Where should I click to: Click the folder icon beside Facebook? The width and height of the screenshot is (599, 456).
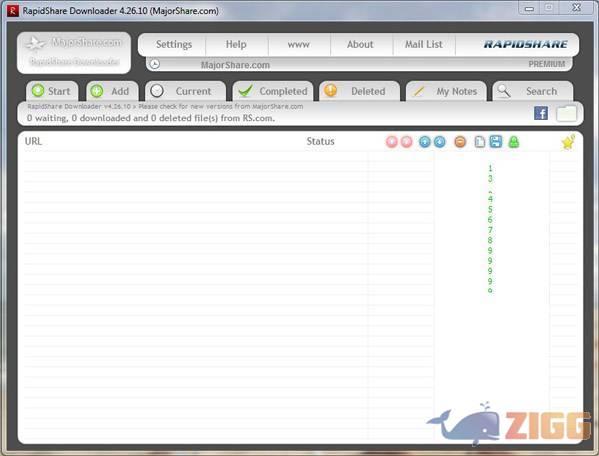click(567, 114)
